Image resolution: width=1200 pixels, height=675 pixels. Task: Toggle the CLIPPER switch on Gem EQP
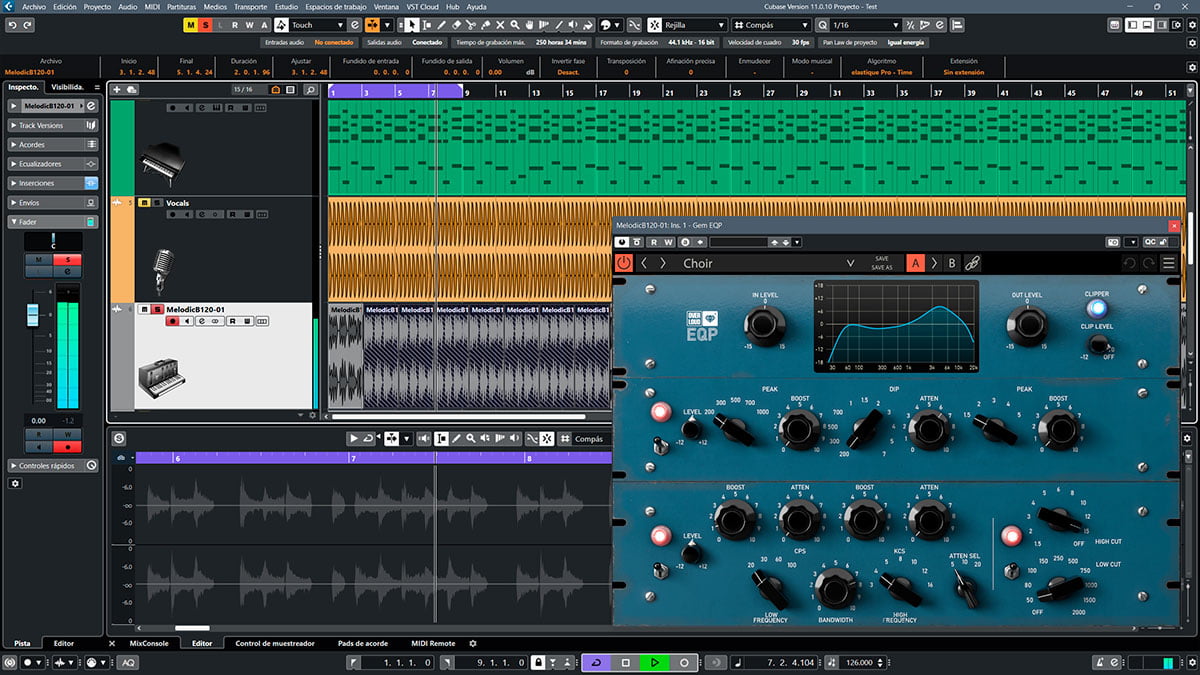pos(1097,308)
